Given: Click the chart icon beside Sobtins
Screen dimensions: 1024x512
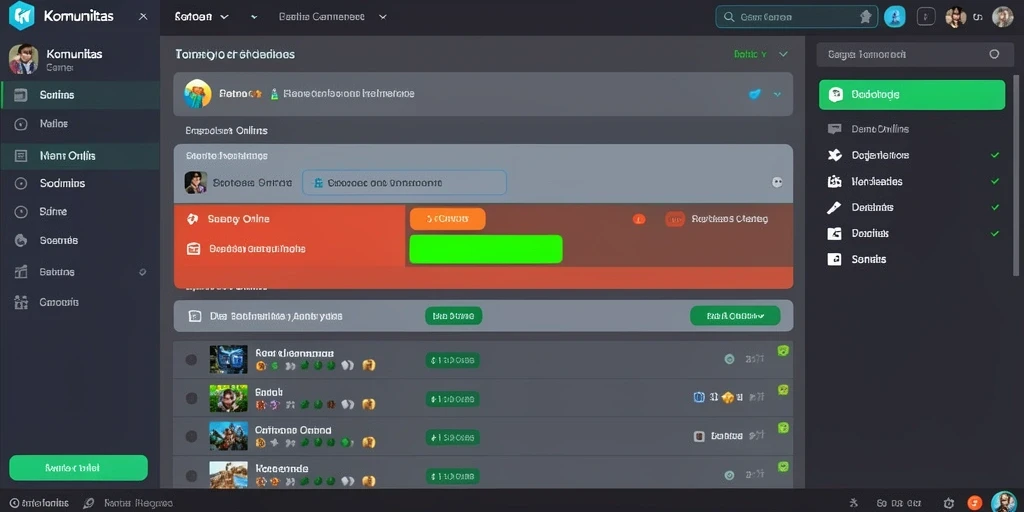Looking at the screenshot, I should tap(21, 272).
